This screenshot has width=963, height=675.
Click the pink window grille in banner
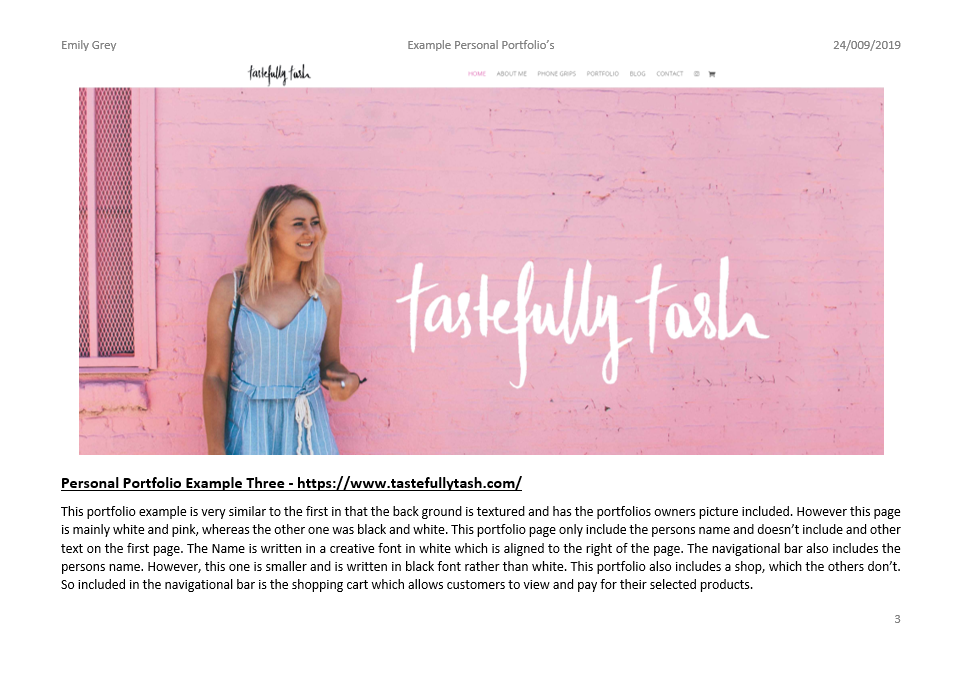coord(114,222)
